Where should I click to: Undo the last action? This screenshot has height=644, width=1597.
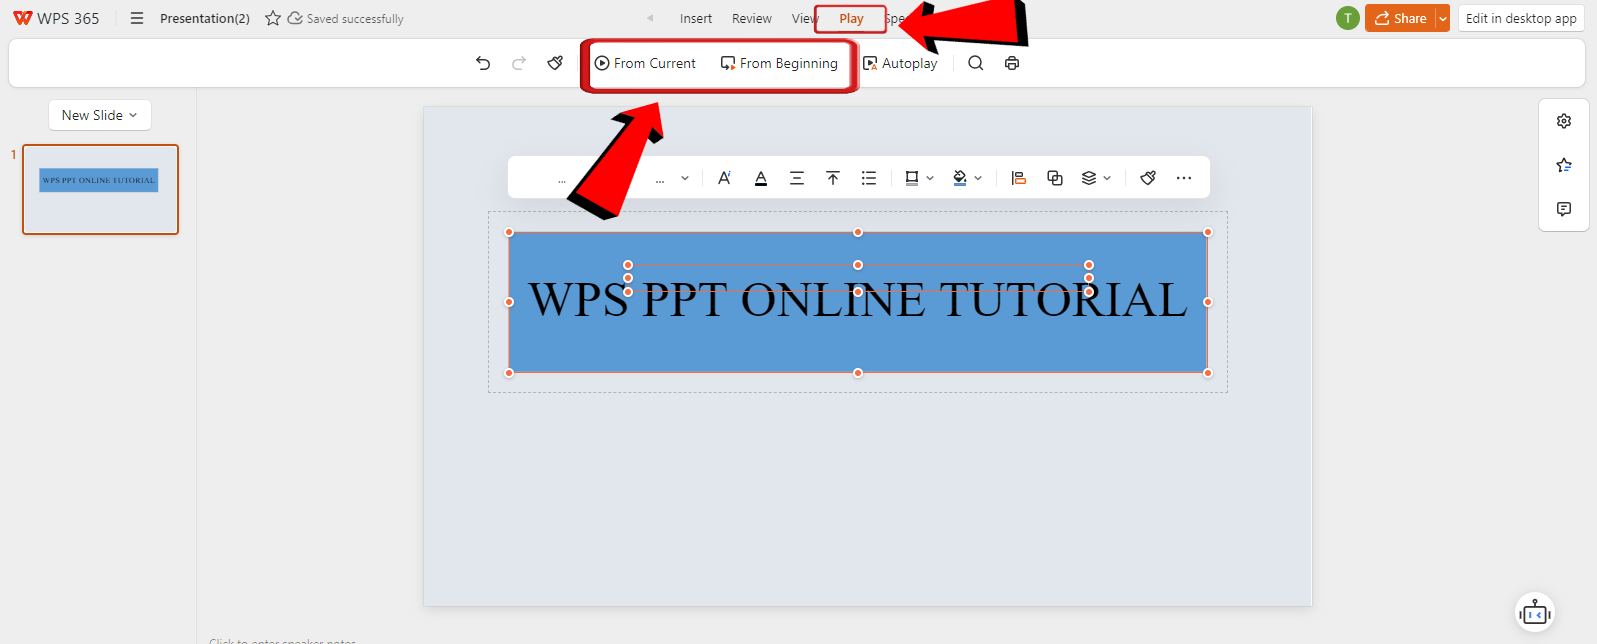pyautogui.click(x=483, y=63)
